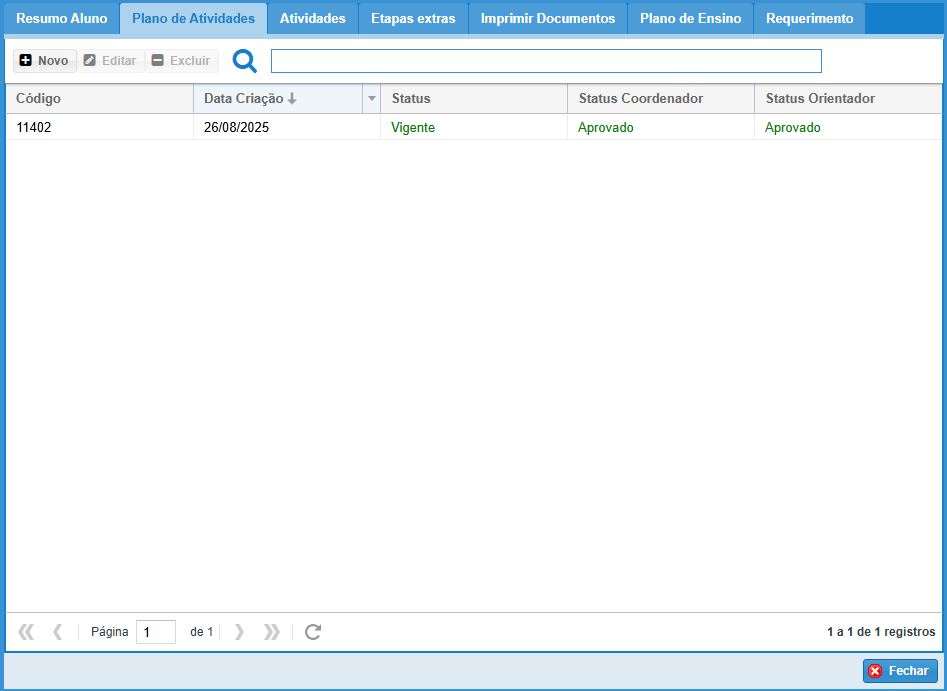The height and width of the screenshot is (691, 947).
Task: Go to the first page using double-left arrow
Action: pos(26,632)
